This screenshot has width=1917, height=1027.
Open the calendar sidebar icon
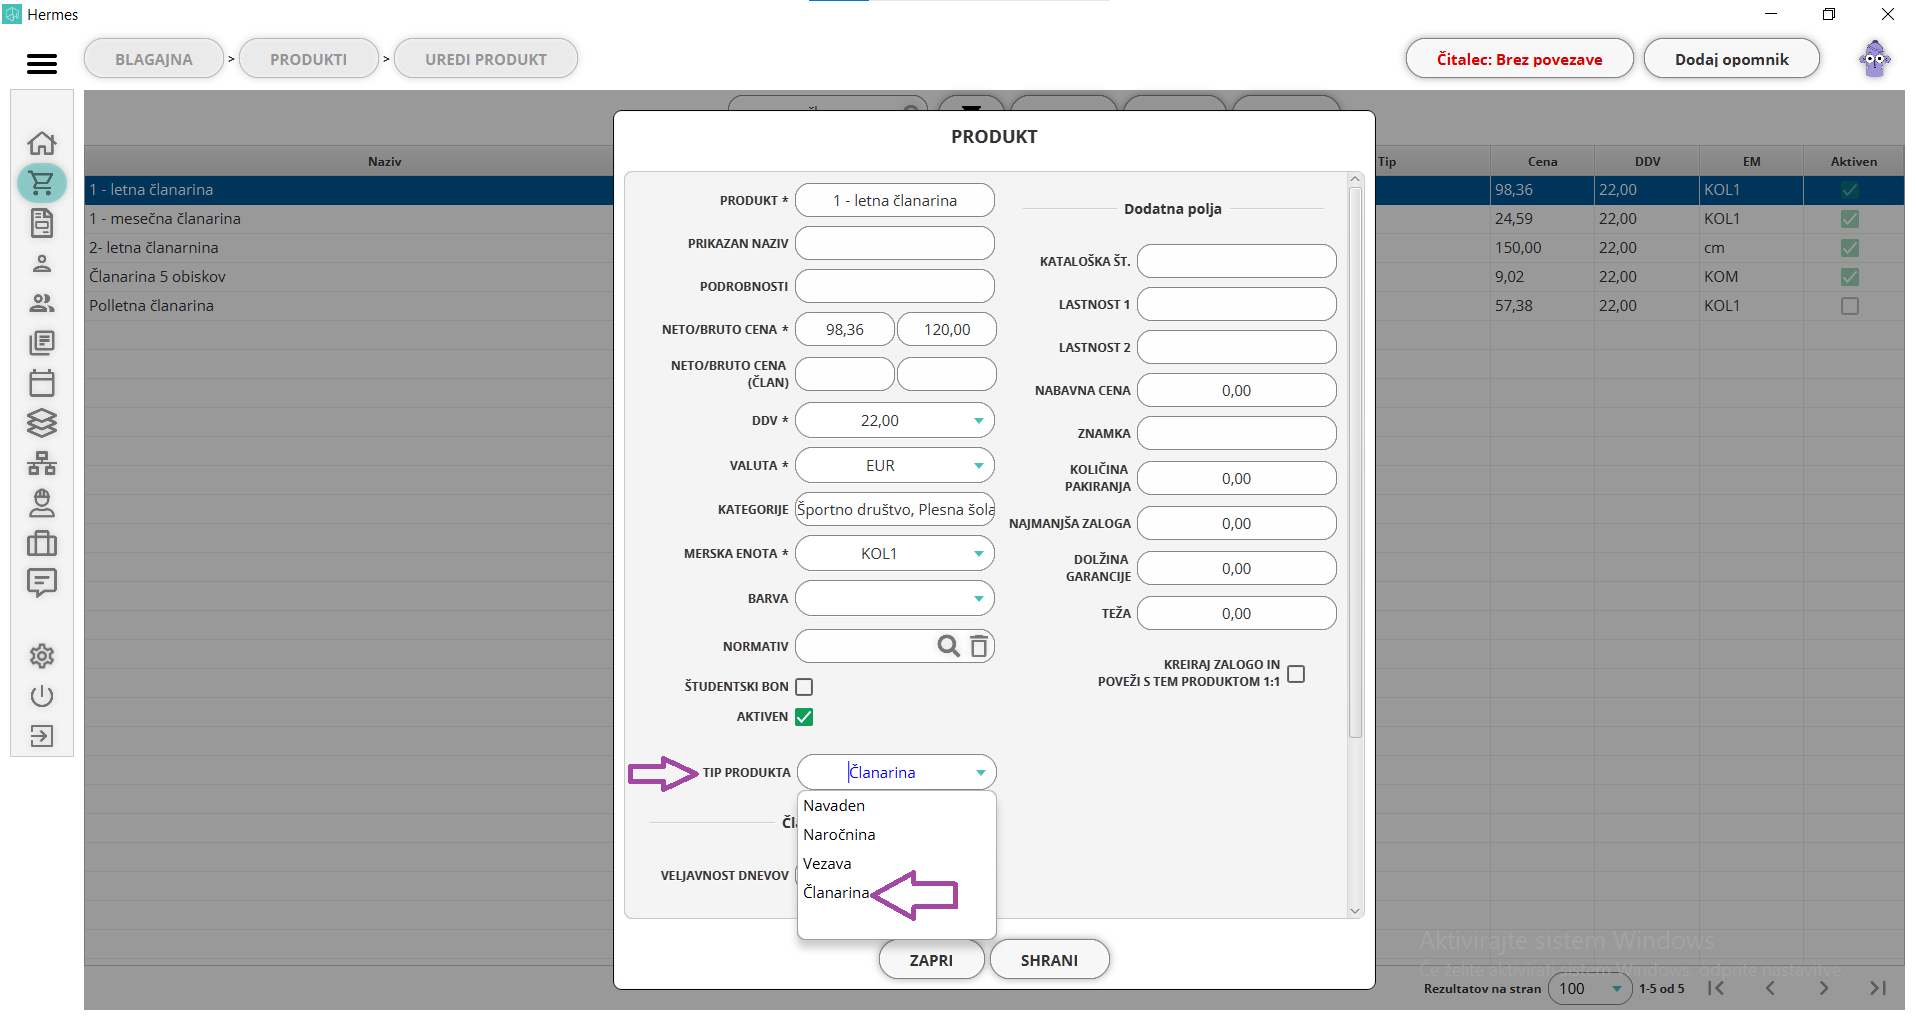tap(42, 383)
